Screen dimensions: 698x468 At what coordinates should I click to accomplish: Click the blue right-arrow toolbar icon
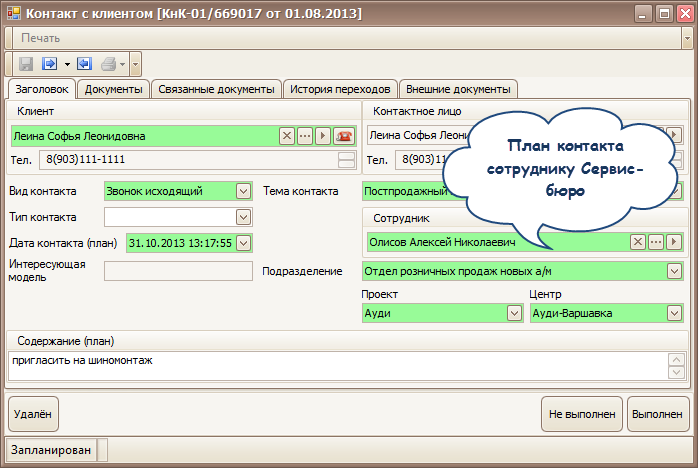coord(50,63)
